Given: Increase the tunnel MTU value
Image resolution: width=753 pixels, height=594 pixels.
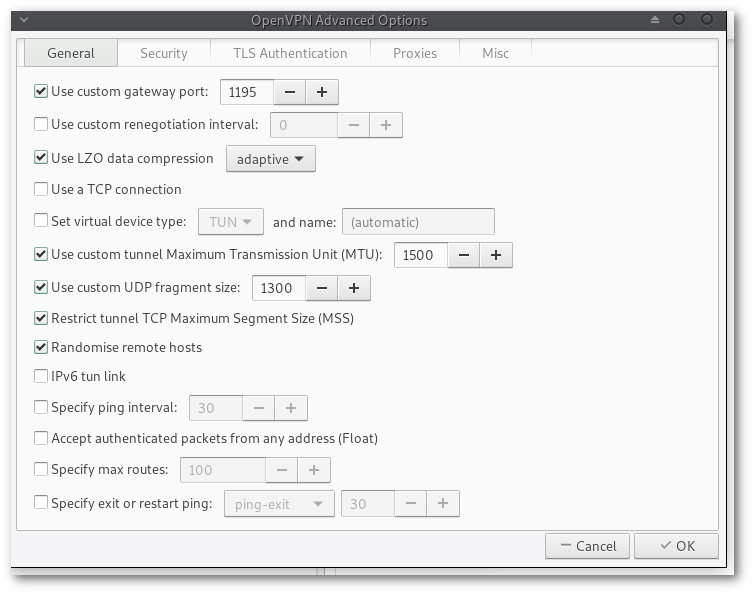Looking at the screenshot, I should coord(496,255).
